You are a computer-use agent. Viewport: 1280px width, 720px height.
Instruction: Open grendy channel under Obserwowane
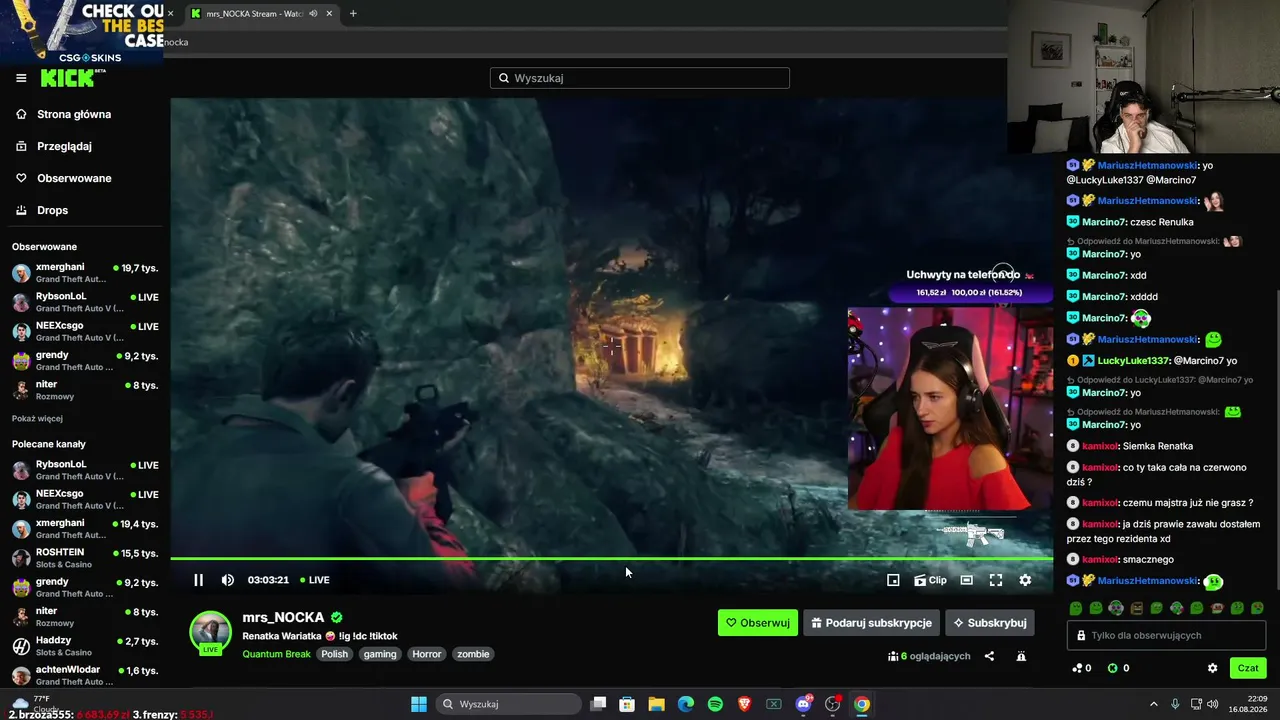point(85,361)
